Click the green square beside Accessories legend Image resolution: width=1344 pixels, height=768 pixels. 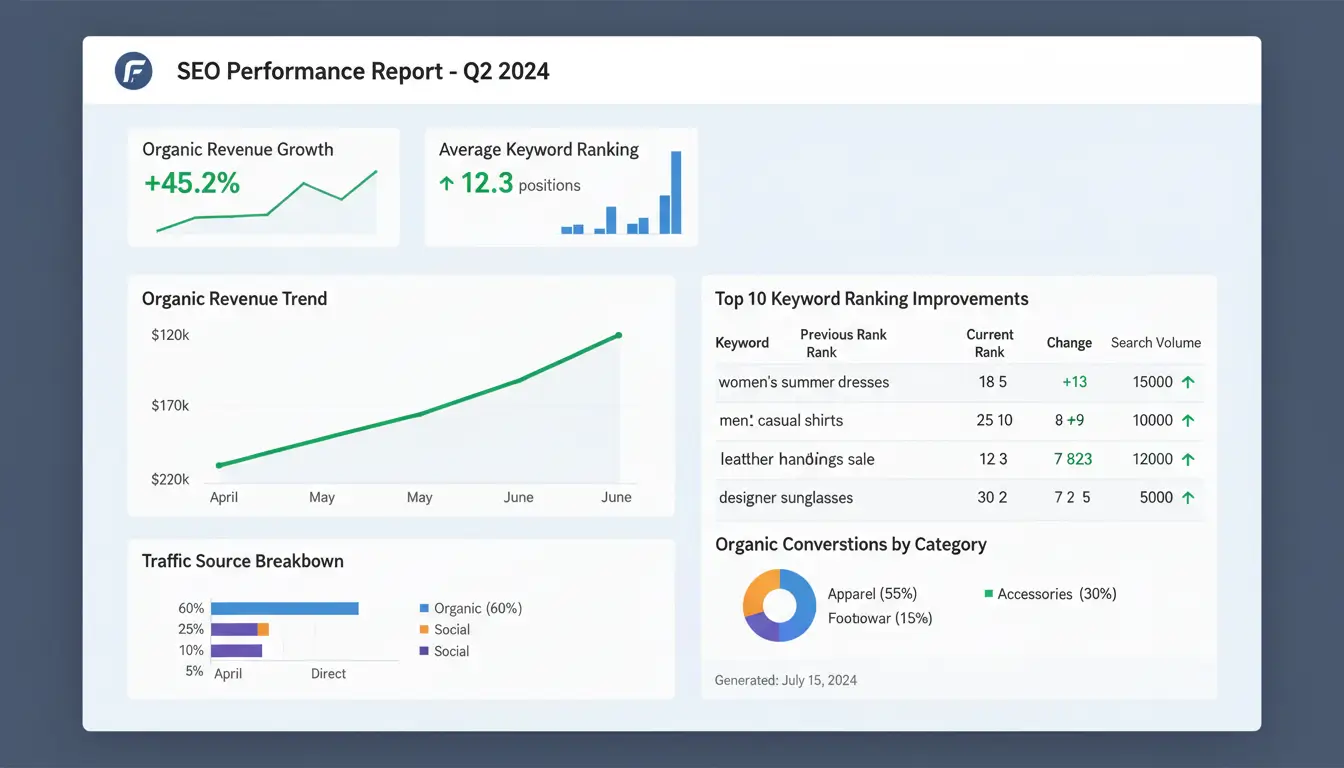tap(988, 594)
